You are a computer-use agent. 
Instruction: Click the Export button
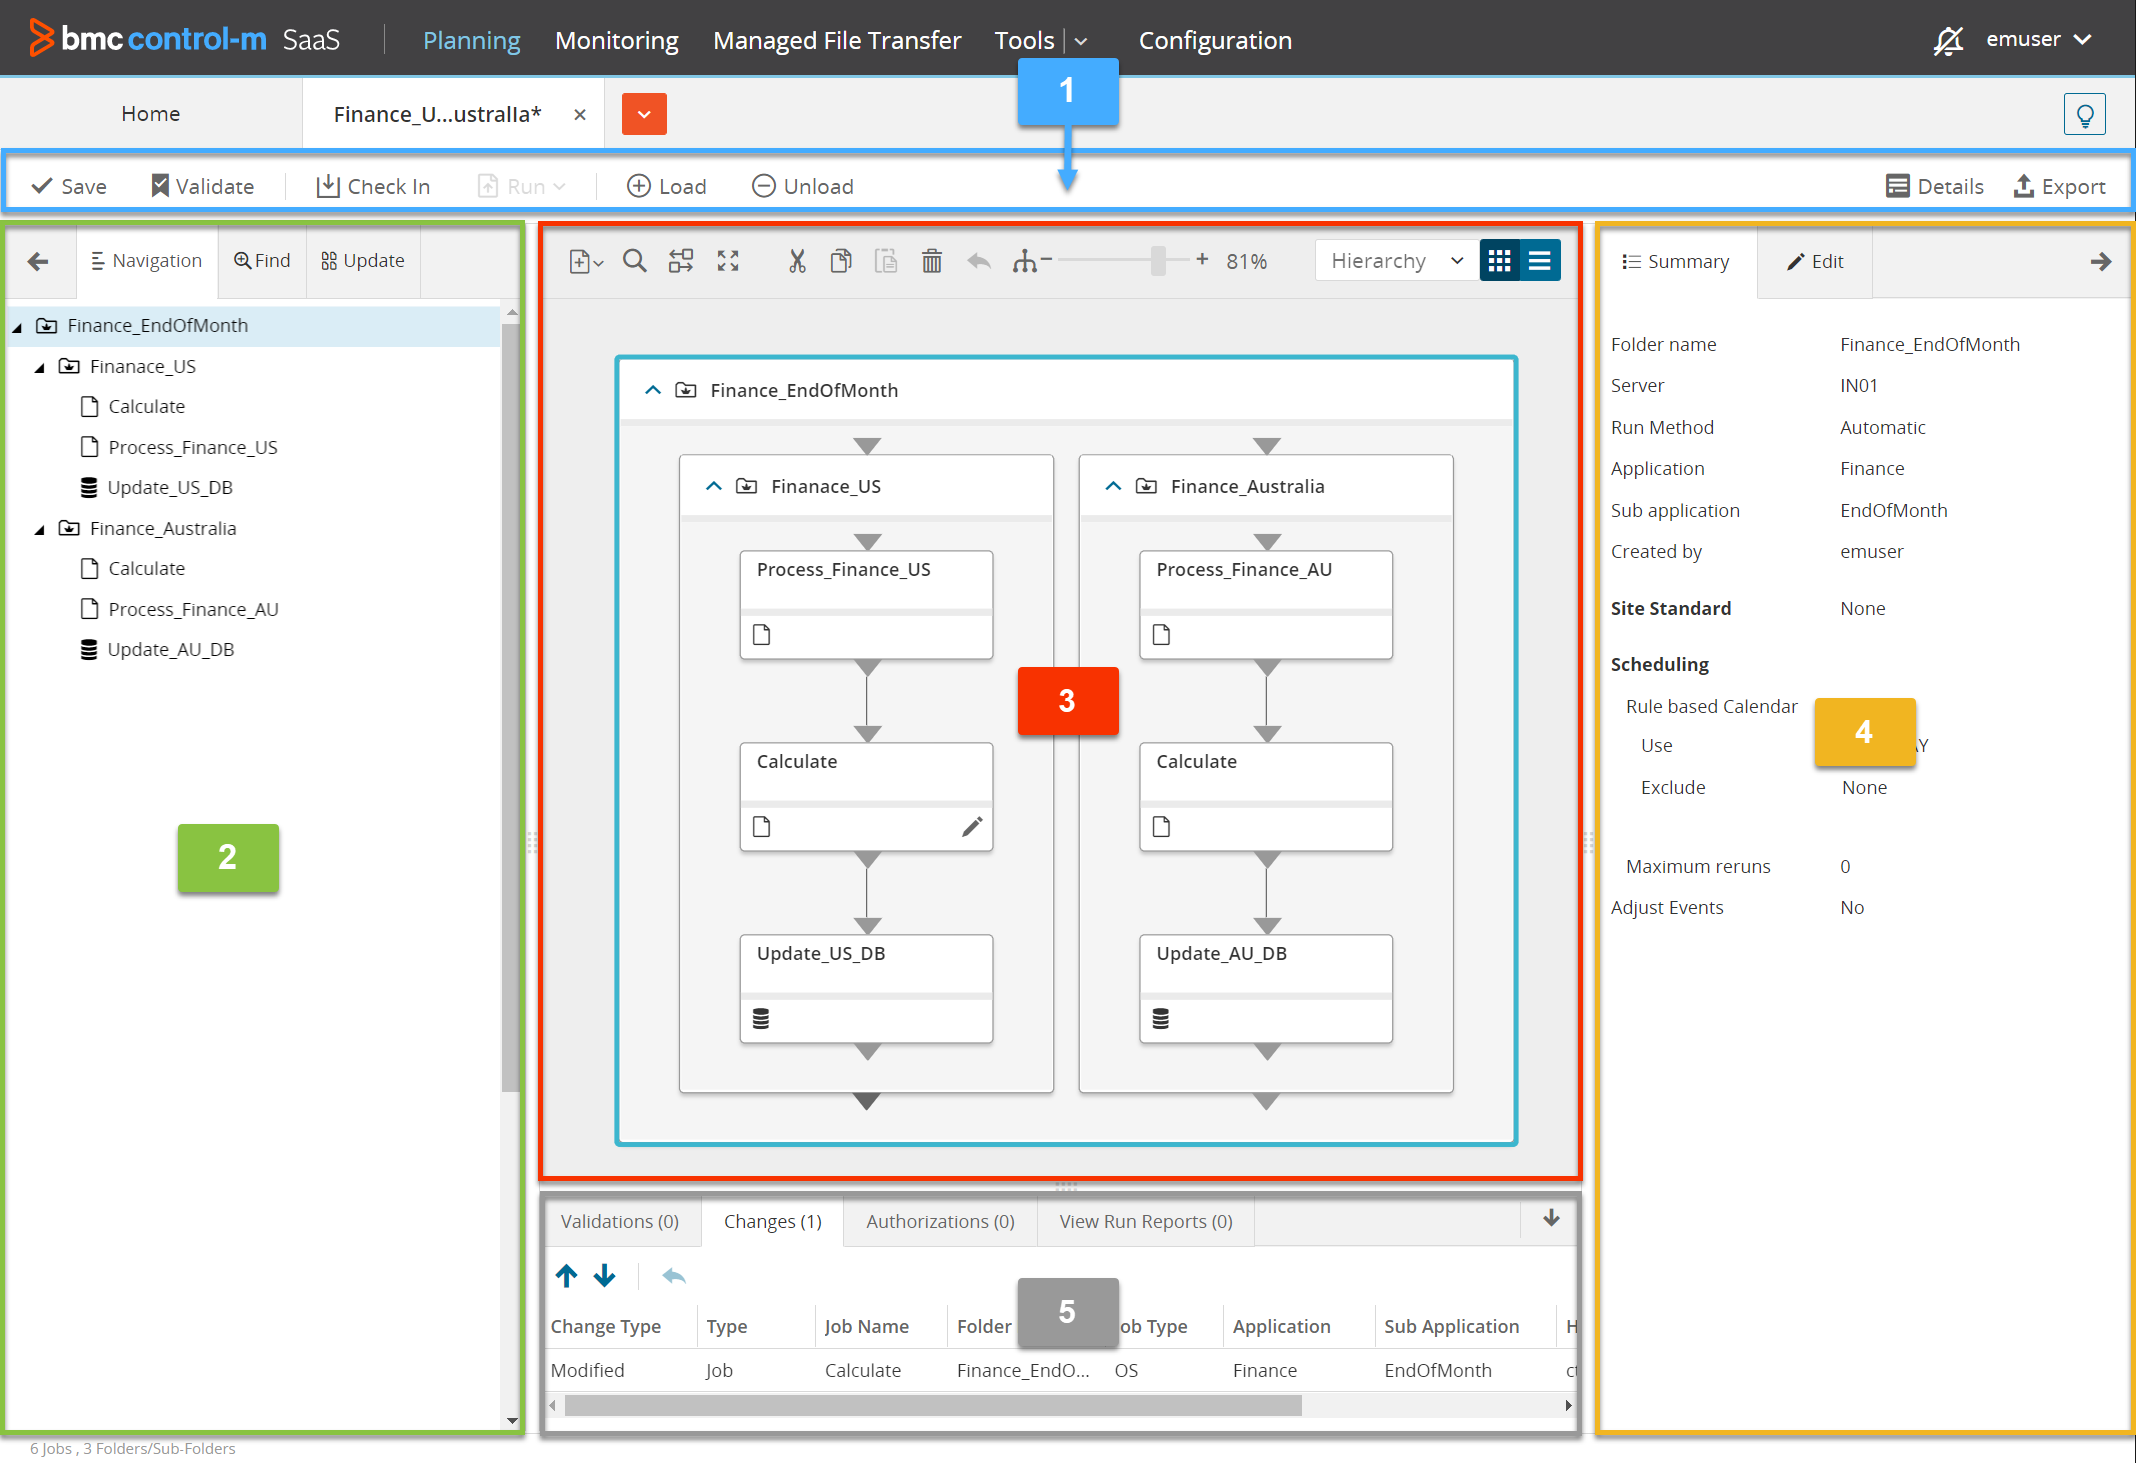pyautogui.click(x=2059, y=186)
